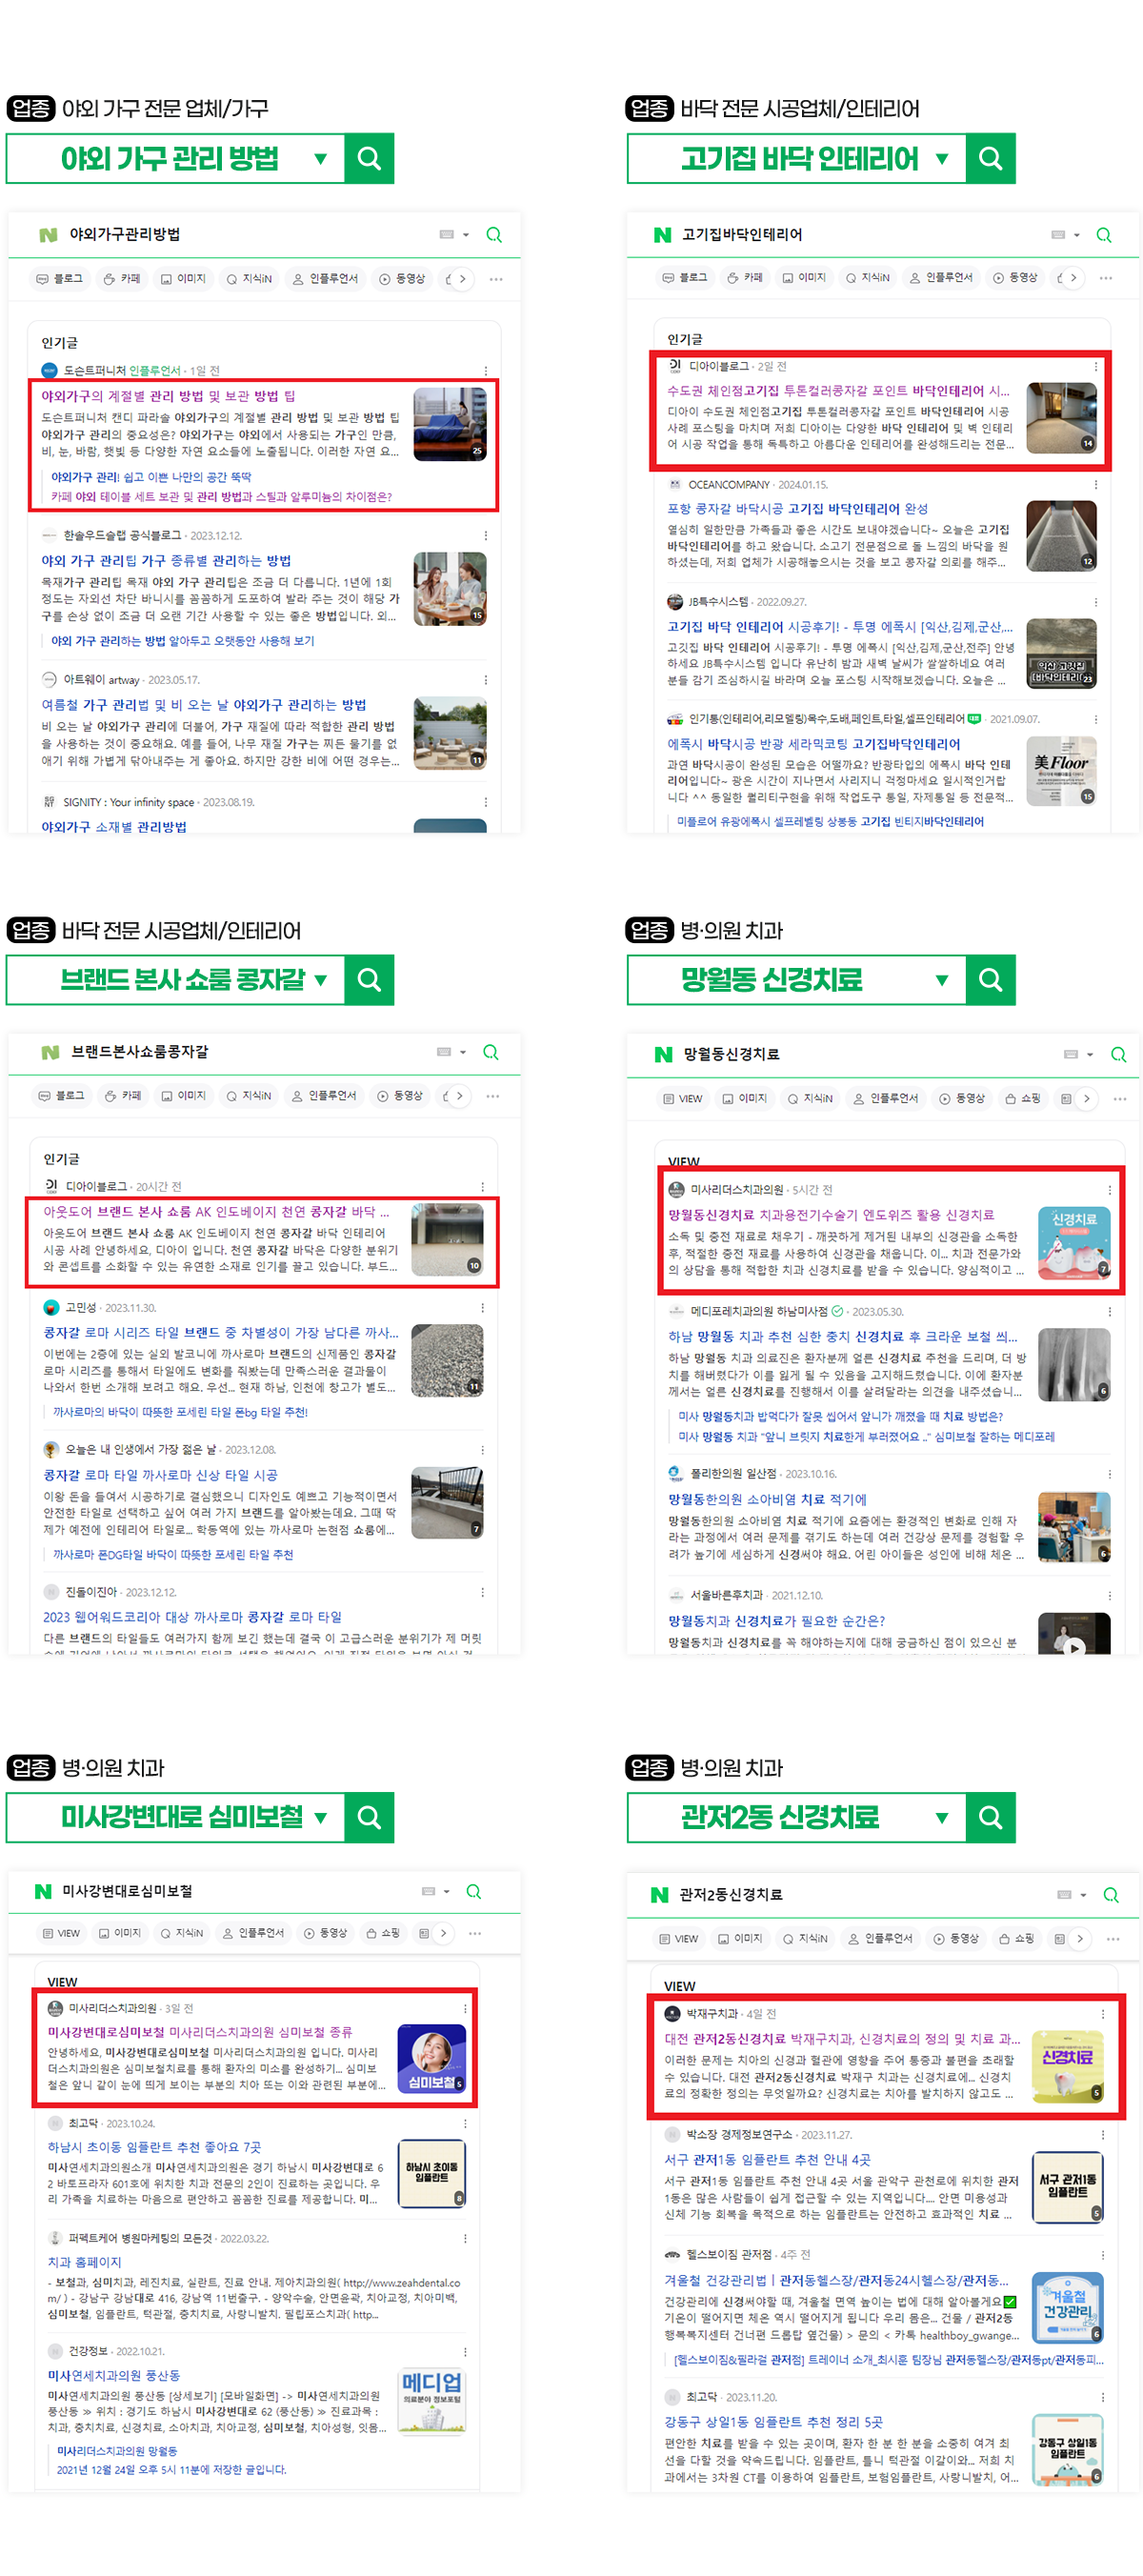1143x2576 pixels.
Task: Open dropdown arrow of 미사강변대로 심미보철 box
Action: pyautogui.click(x=320, y=1818)
